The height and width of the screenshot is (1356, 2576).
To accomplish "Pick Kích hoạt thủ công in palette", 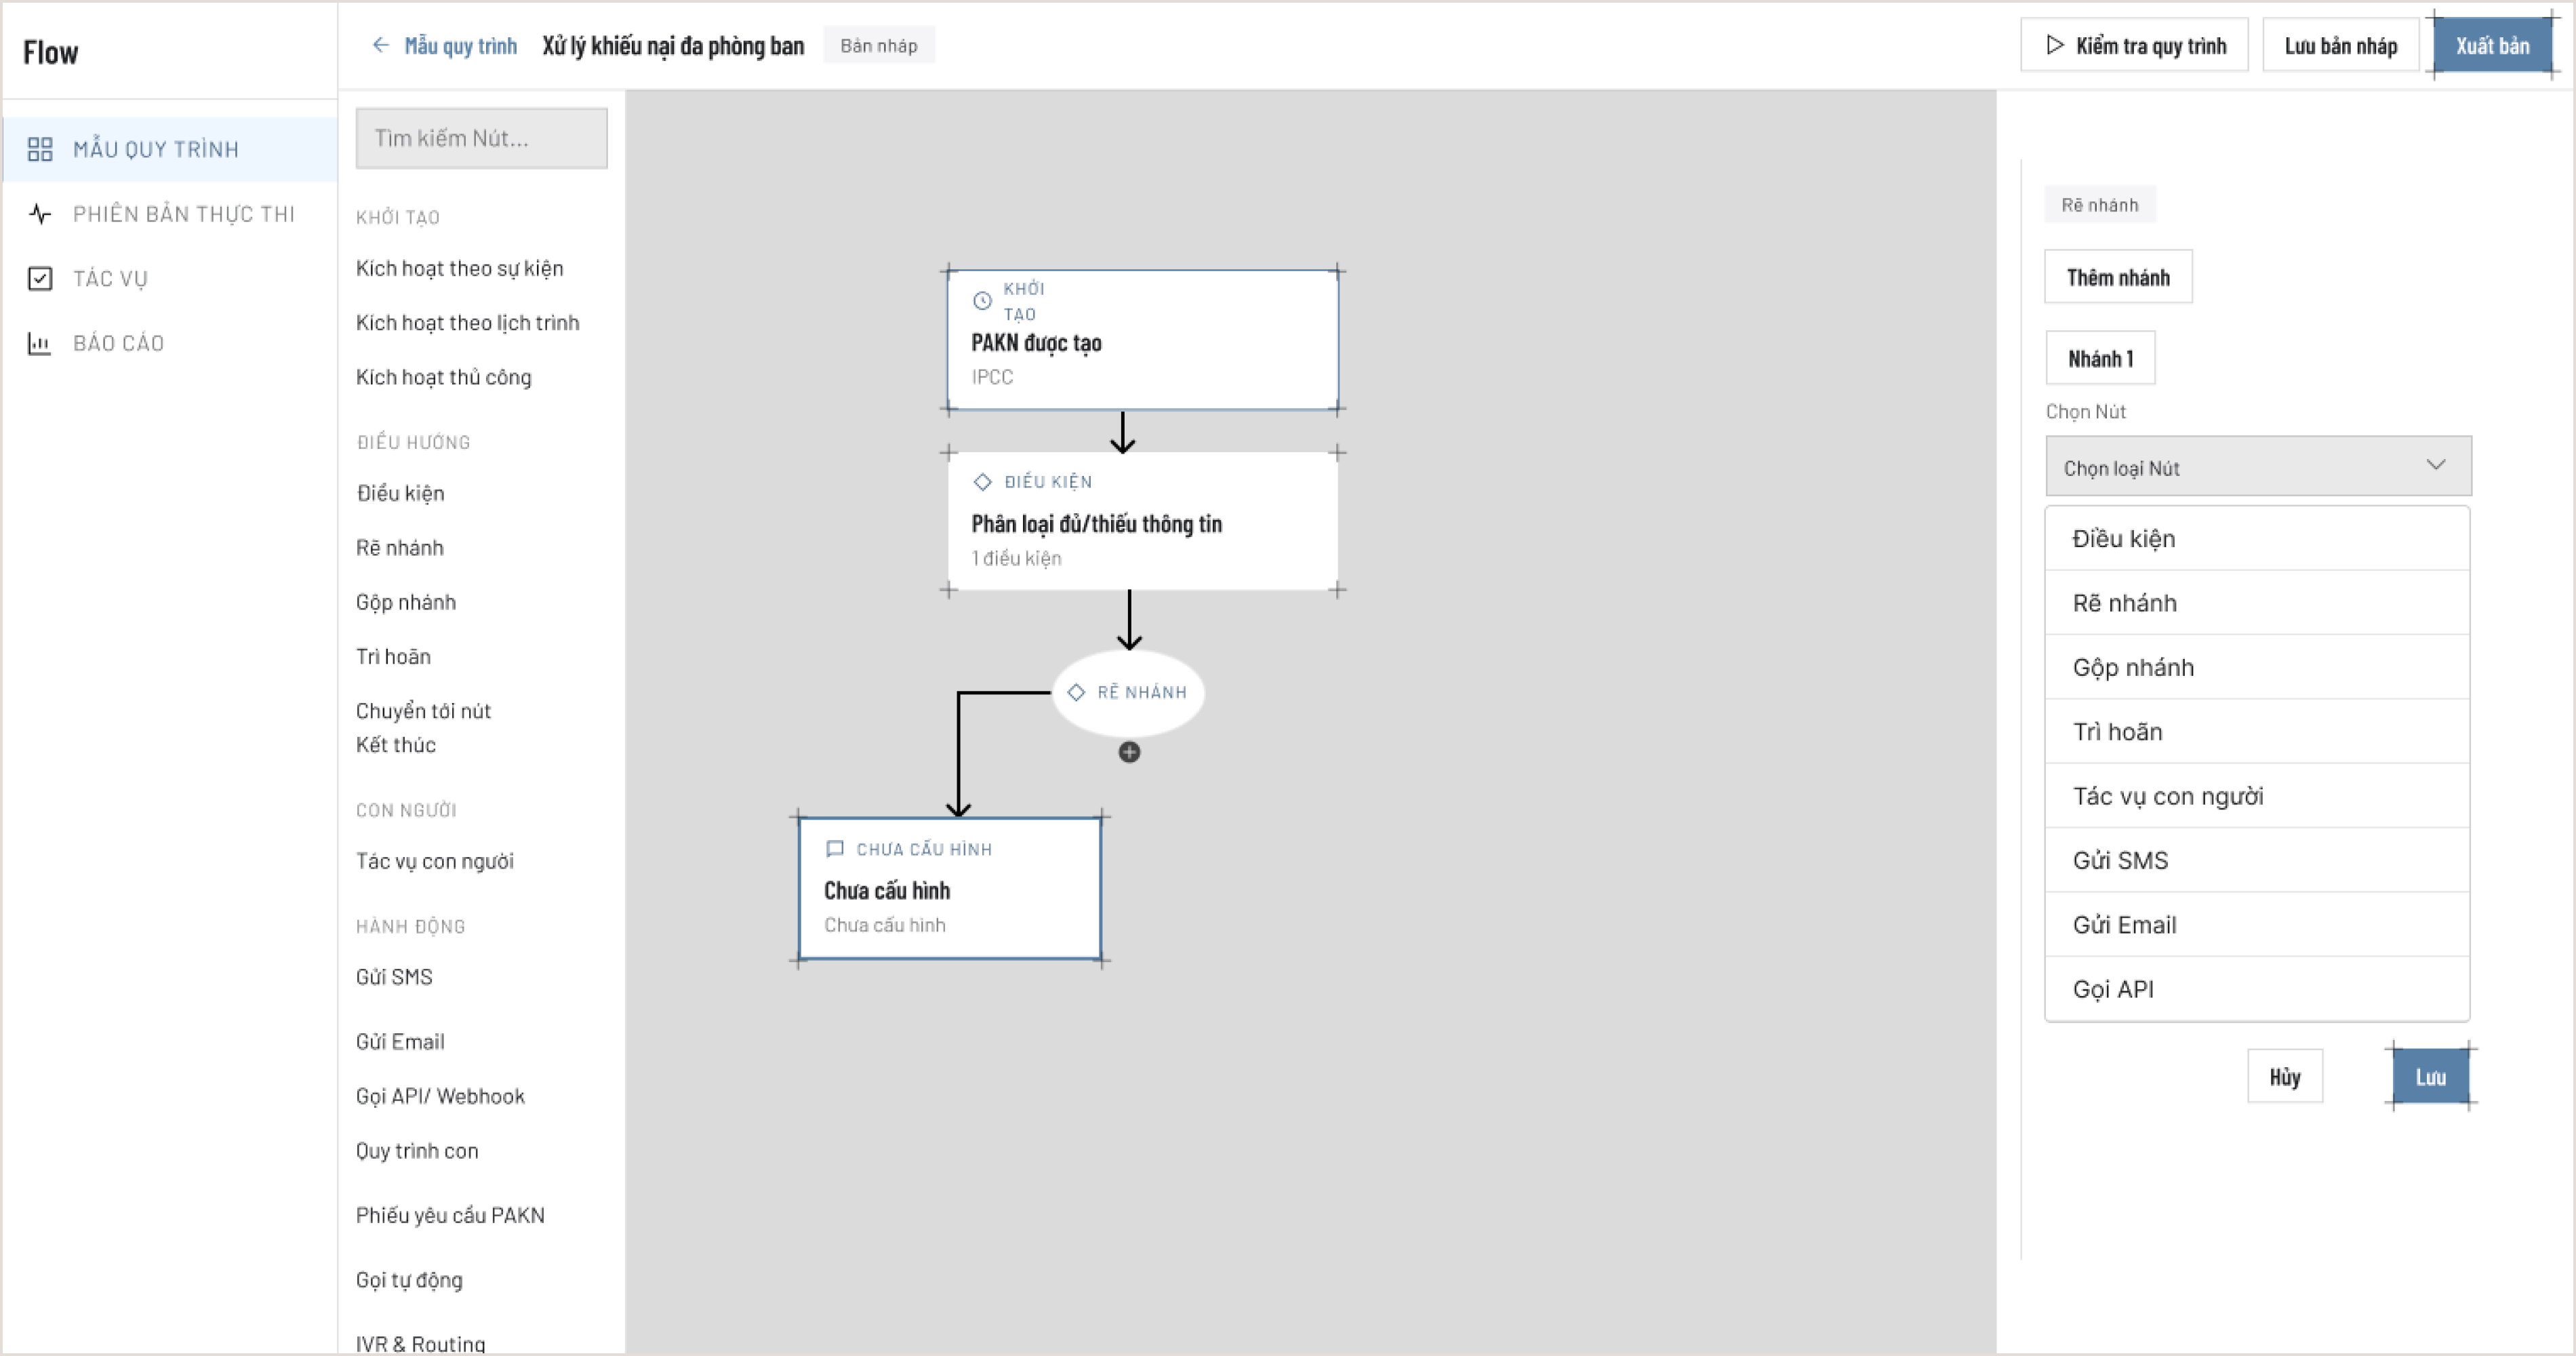I will 443,377.
